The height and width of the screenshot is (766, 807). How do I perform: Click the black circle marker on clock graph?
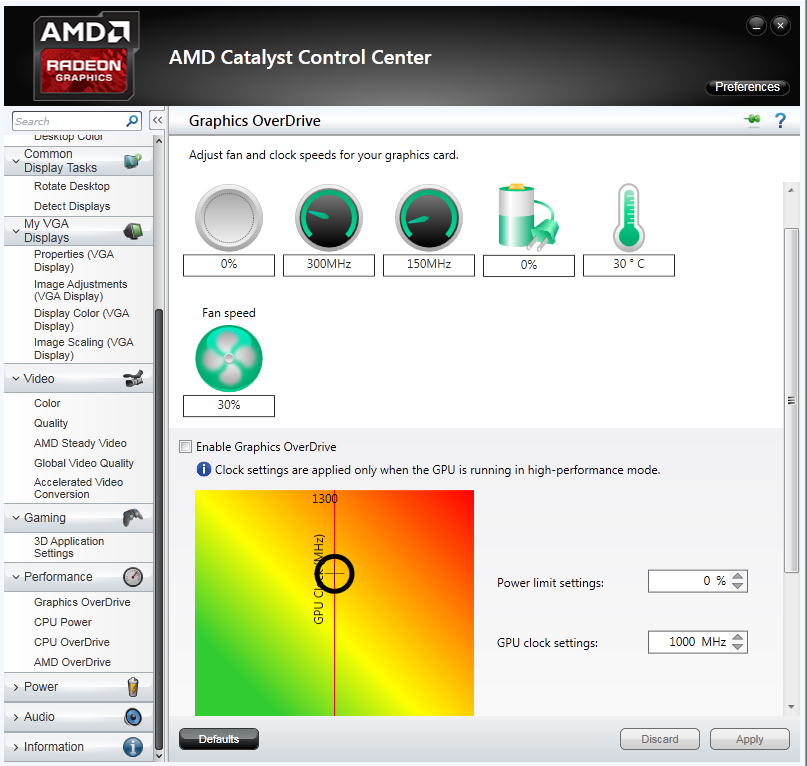[335, 573]
